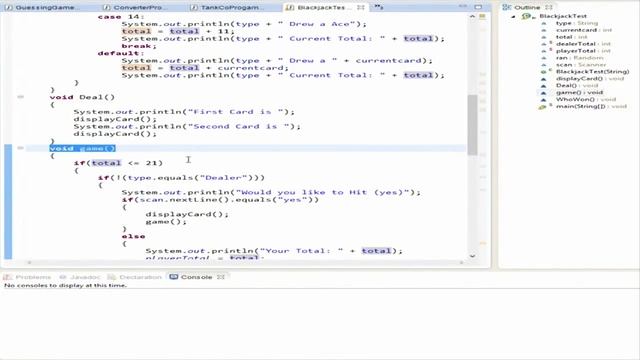This screenshot has width=640, height=360.
Task: Select total : int in the Outline
Action: (x=571, y=37)
